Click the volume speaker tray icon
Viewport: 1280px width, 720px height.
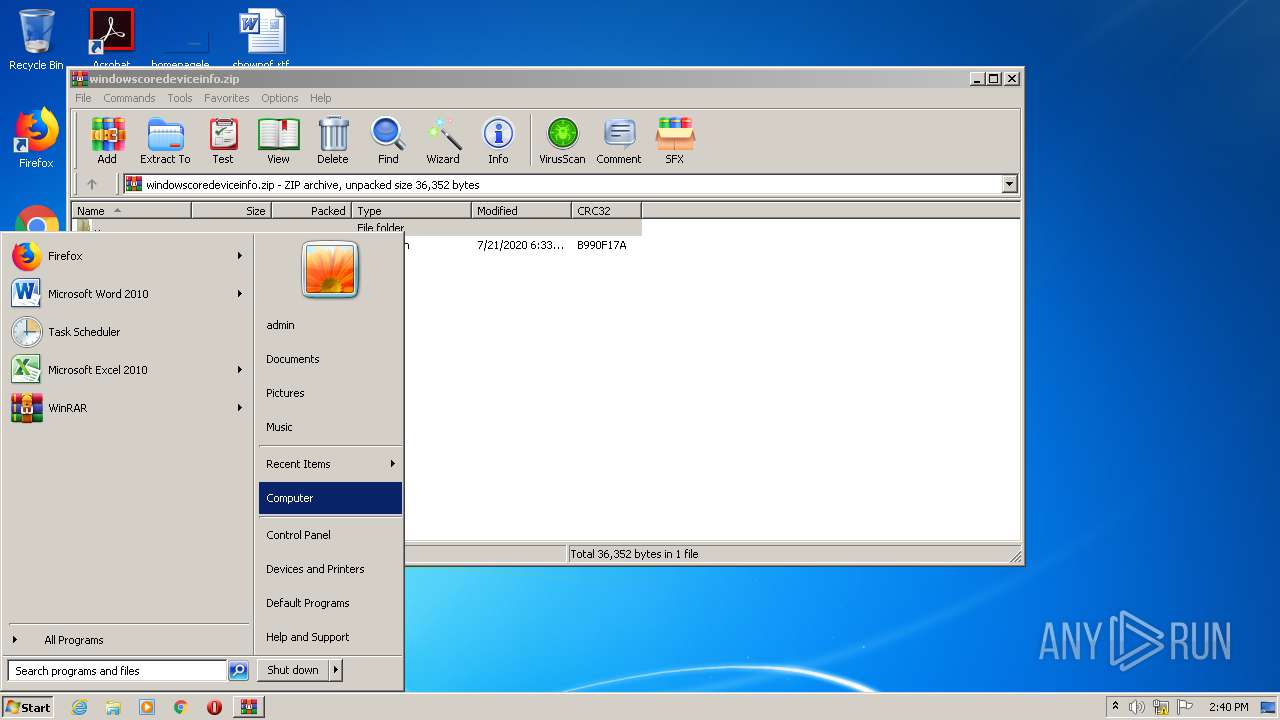pos(1137,707)
